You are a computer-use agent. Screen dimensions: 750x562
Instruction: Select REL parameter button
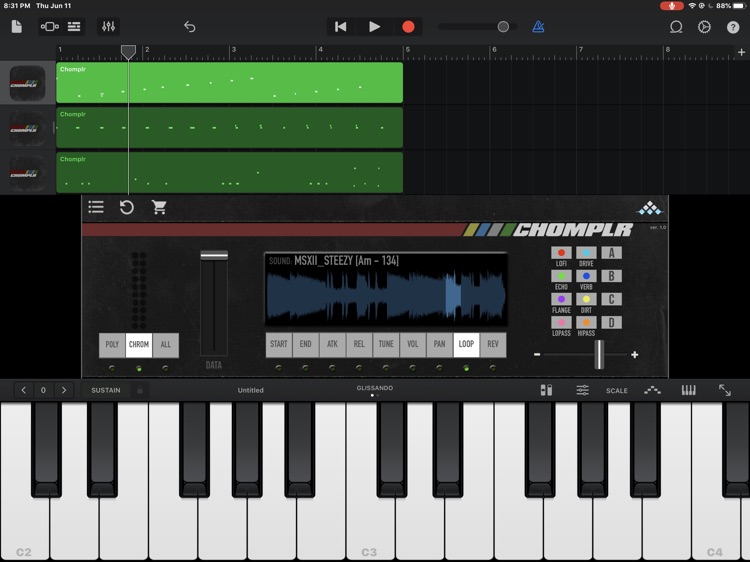[x=359, y=344]
